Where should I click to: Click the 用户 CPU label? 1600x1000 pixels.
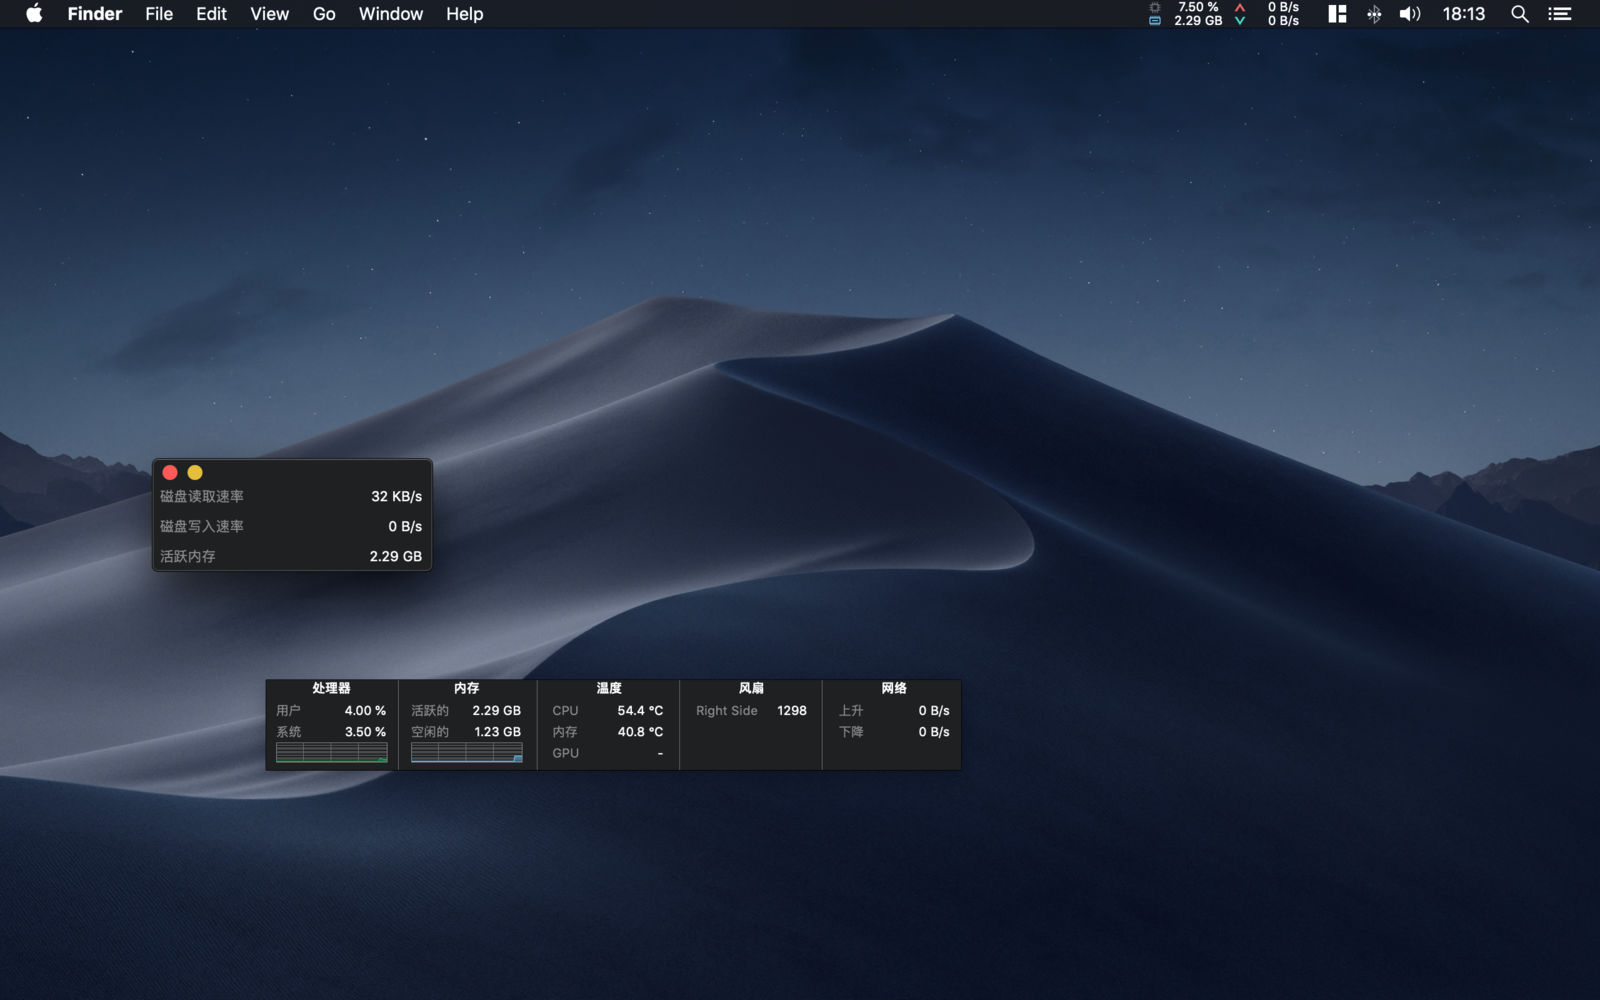[x=288, y=710]
